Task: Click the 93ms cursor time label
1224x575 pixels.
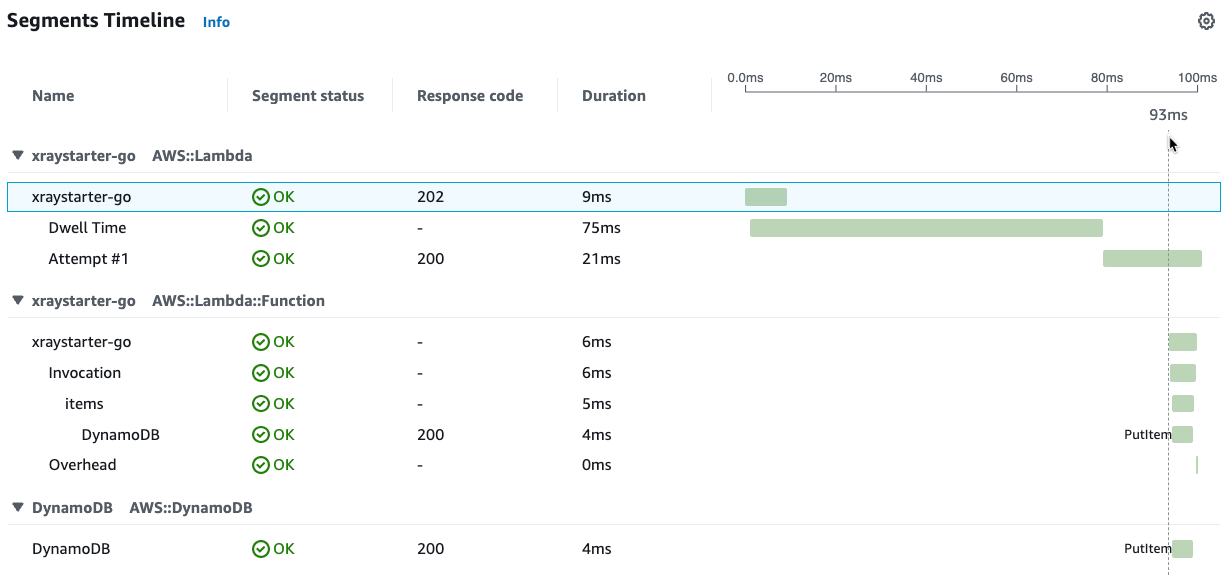Action: click(x=1168, y=115)
